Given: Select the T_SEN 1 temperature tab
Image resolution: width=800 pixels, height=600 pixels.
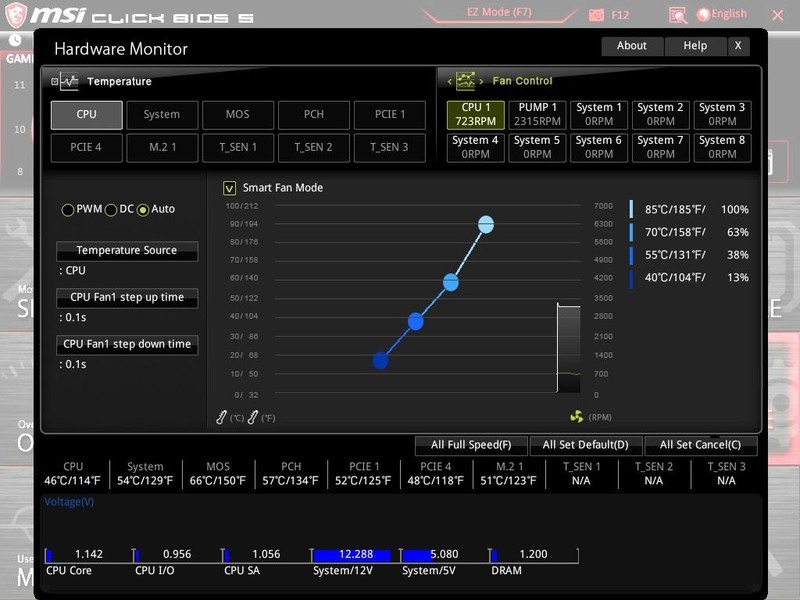Looking at the screenshot, I should [x=238, y=147].
